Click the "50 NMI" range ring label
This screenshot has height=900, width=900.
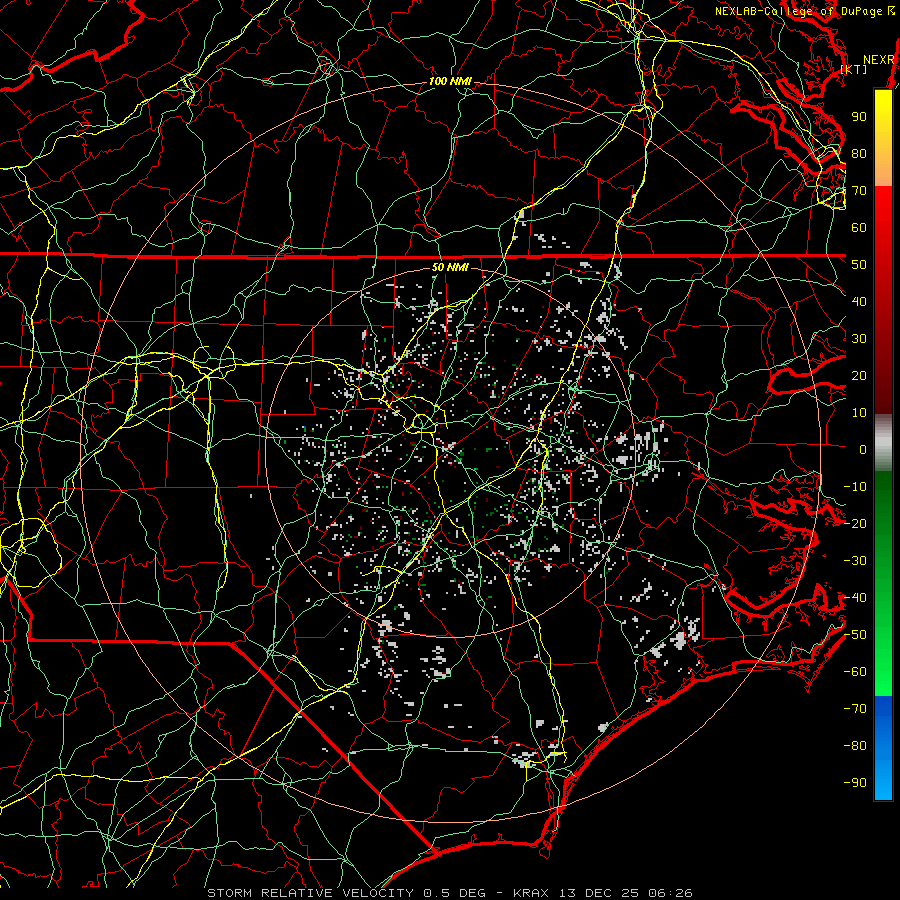coord(450,267)
